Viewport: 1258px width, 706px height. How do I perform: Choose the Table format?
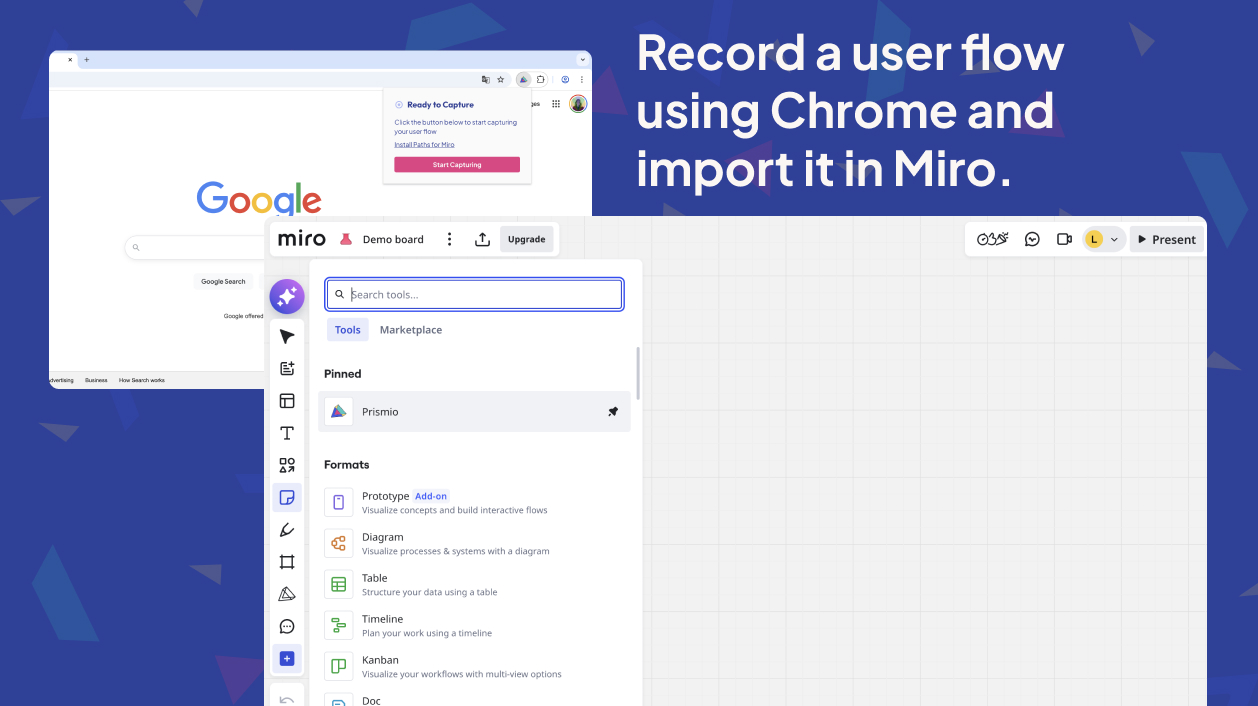pos(474,584)
